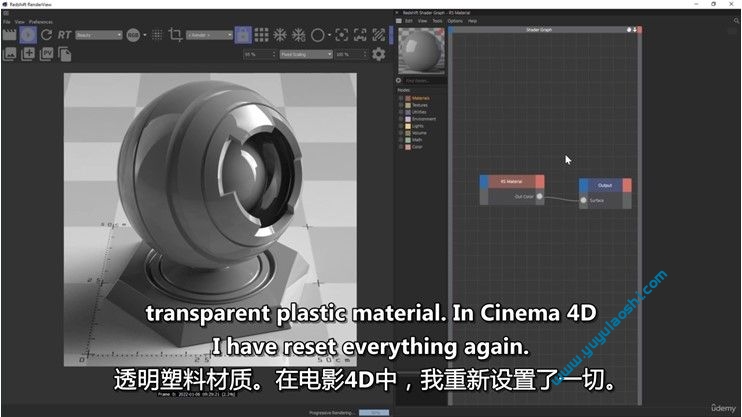Viewport: 742px width, 417px height.
Task: Expand the Environment node category
Action: (x=401, y=119)
